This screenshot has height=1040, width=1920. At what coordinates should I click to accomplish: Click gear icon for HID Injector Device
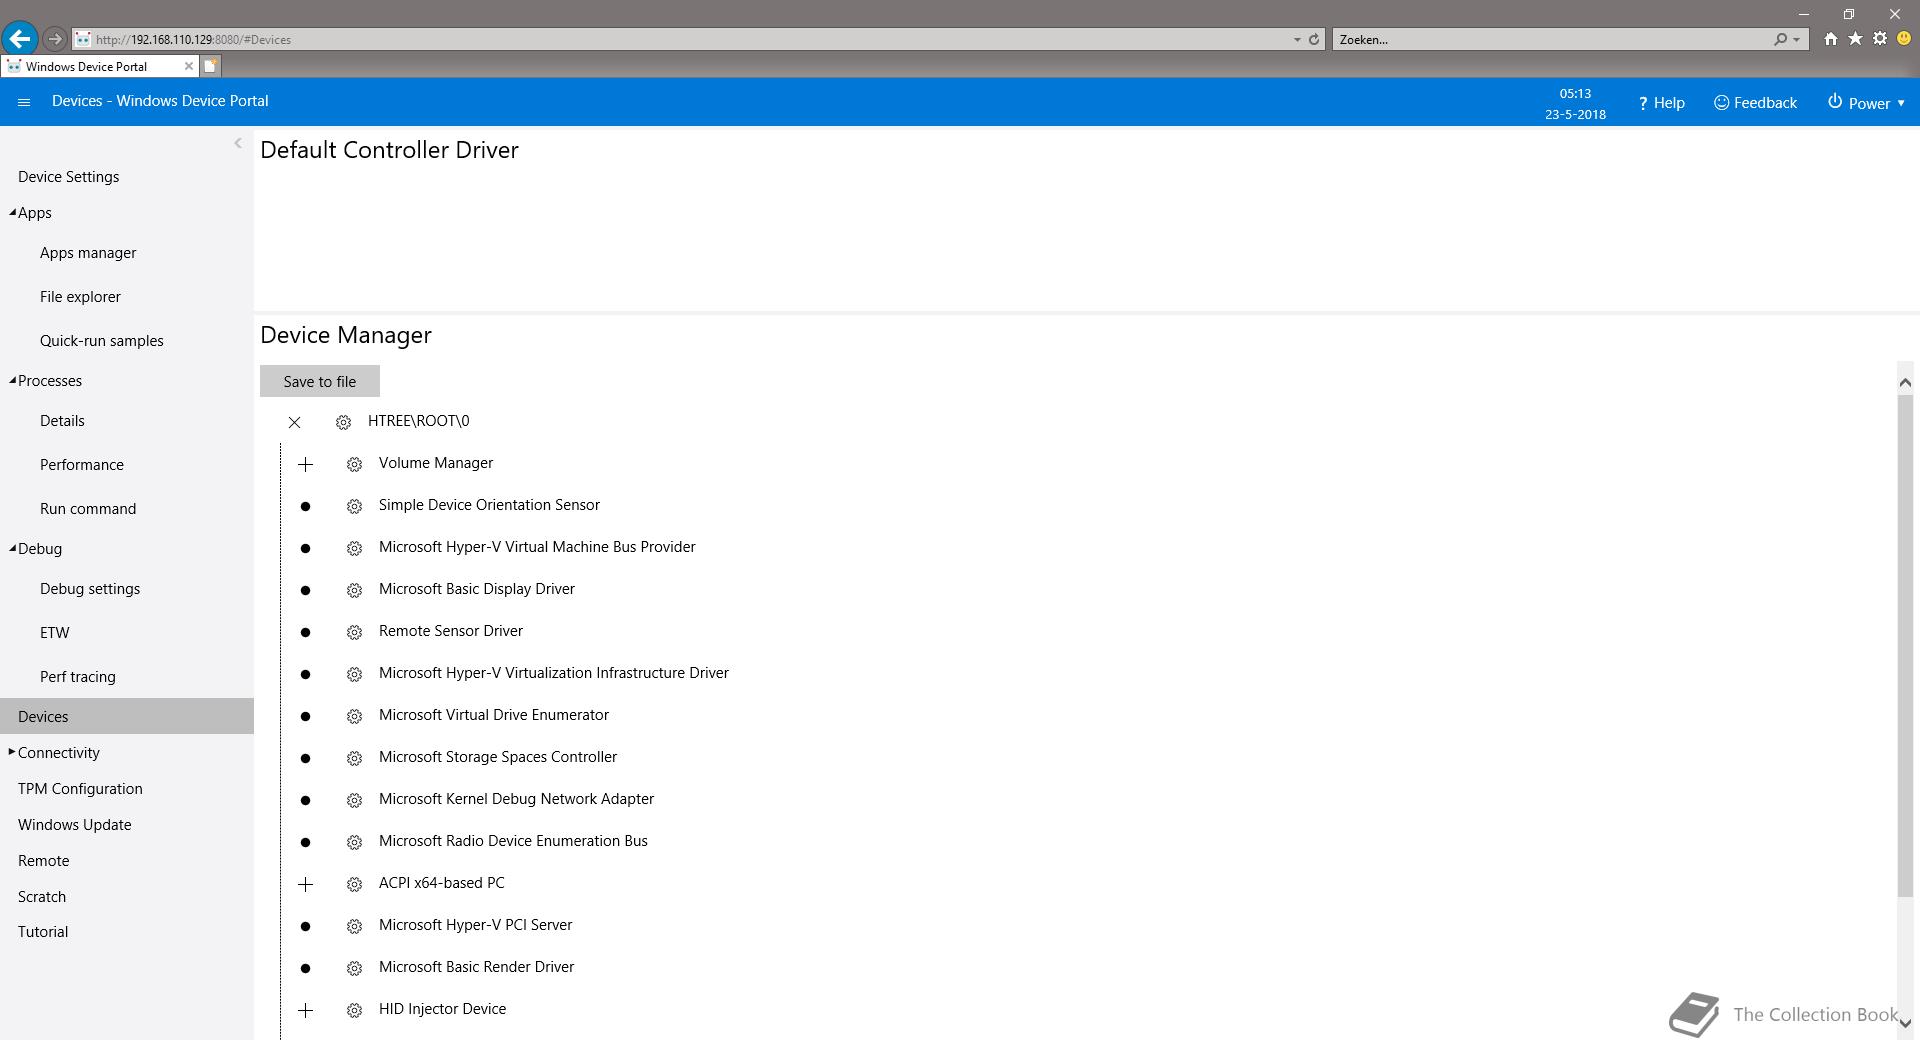point(354,1010)
